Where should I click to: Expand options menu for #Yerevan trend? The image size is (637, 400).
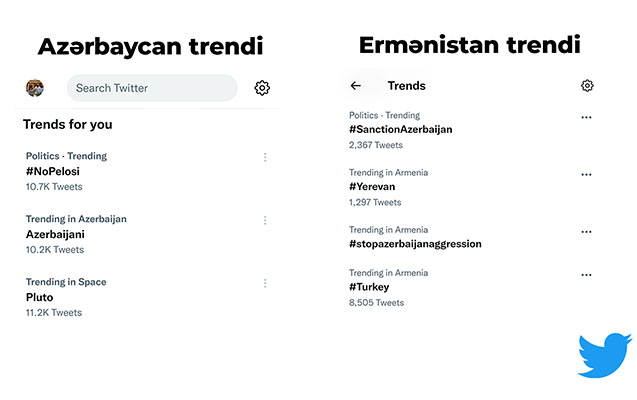(586, 174)
